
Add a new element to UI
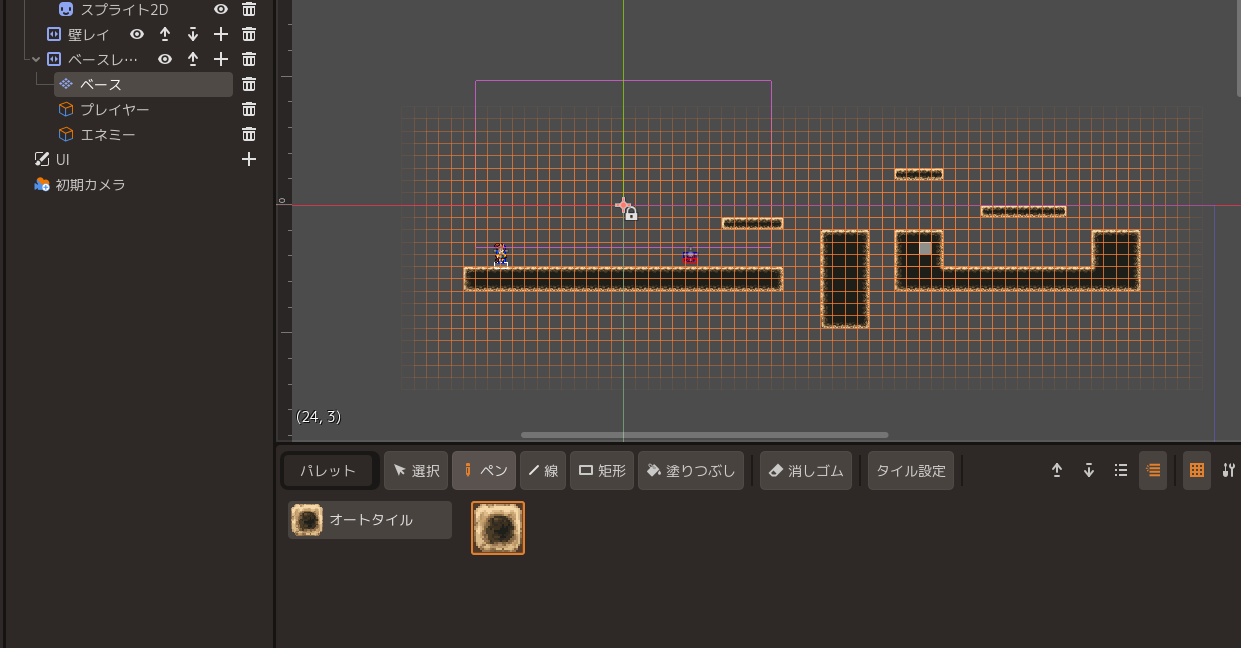pos(249,159)
